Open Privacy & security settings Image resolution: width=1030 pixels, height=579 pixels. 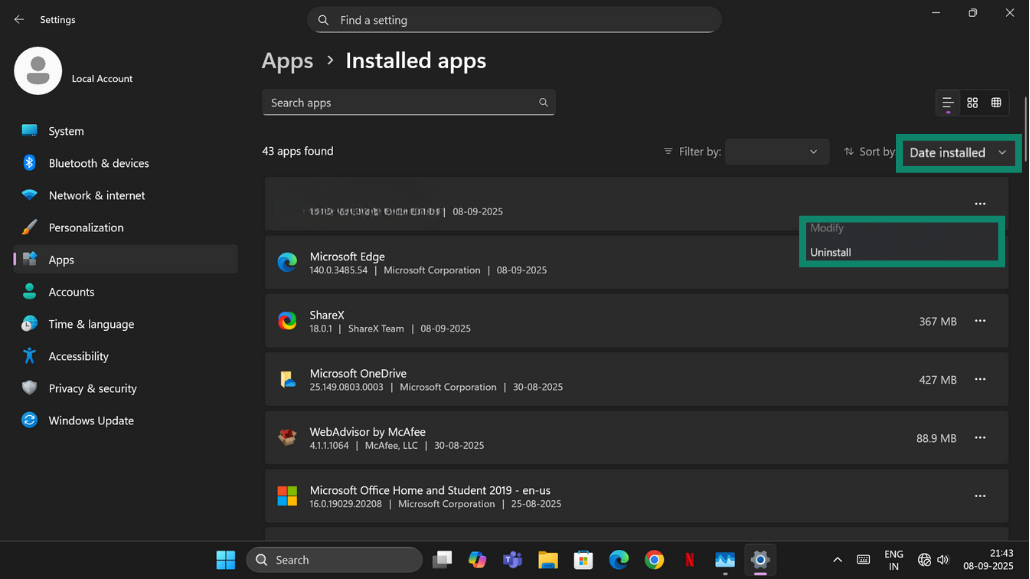[x=27, y=388]
